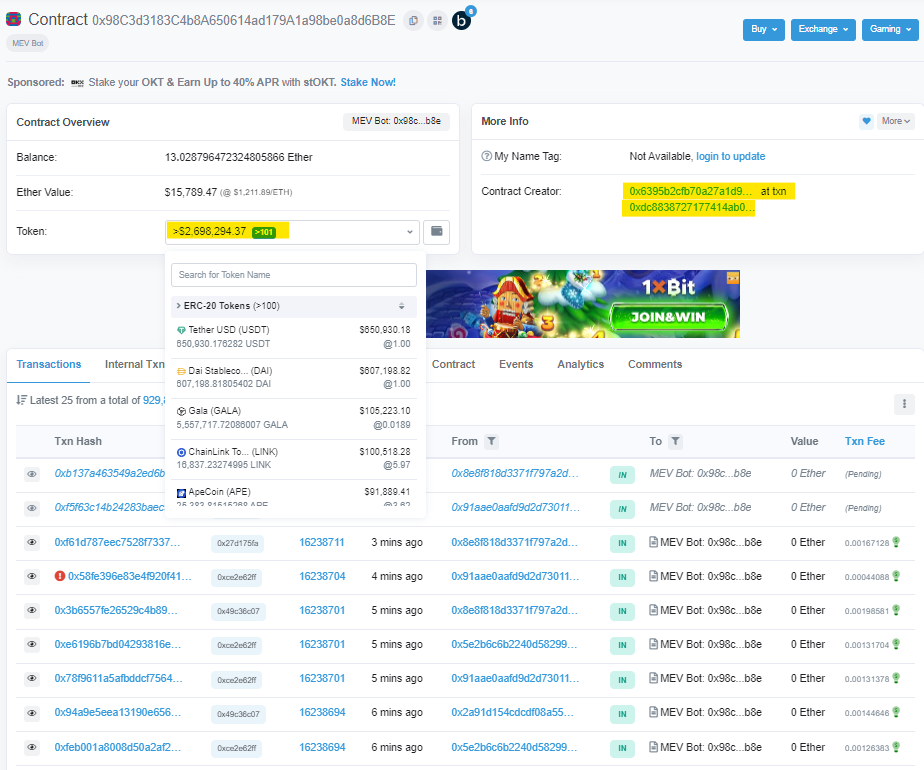Toggle preview eye for 0x94a9e5eea1 transaction

coord(32,713)
